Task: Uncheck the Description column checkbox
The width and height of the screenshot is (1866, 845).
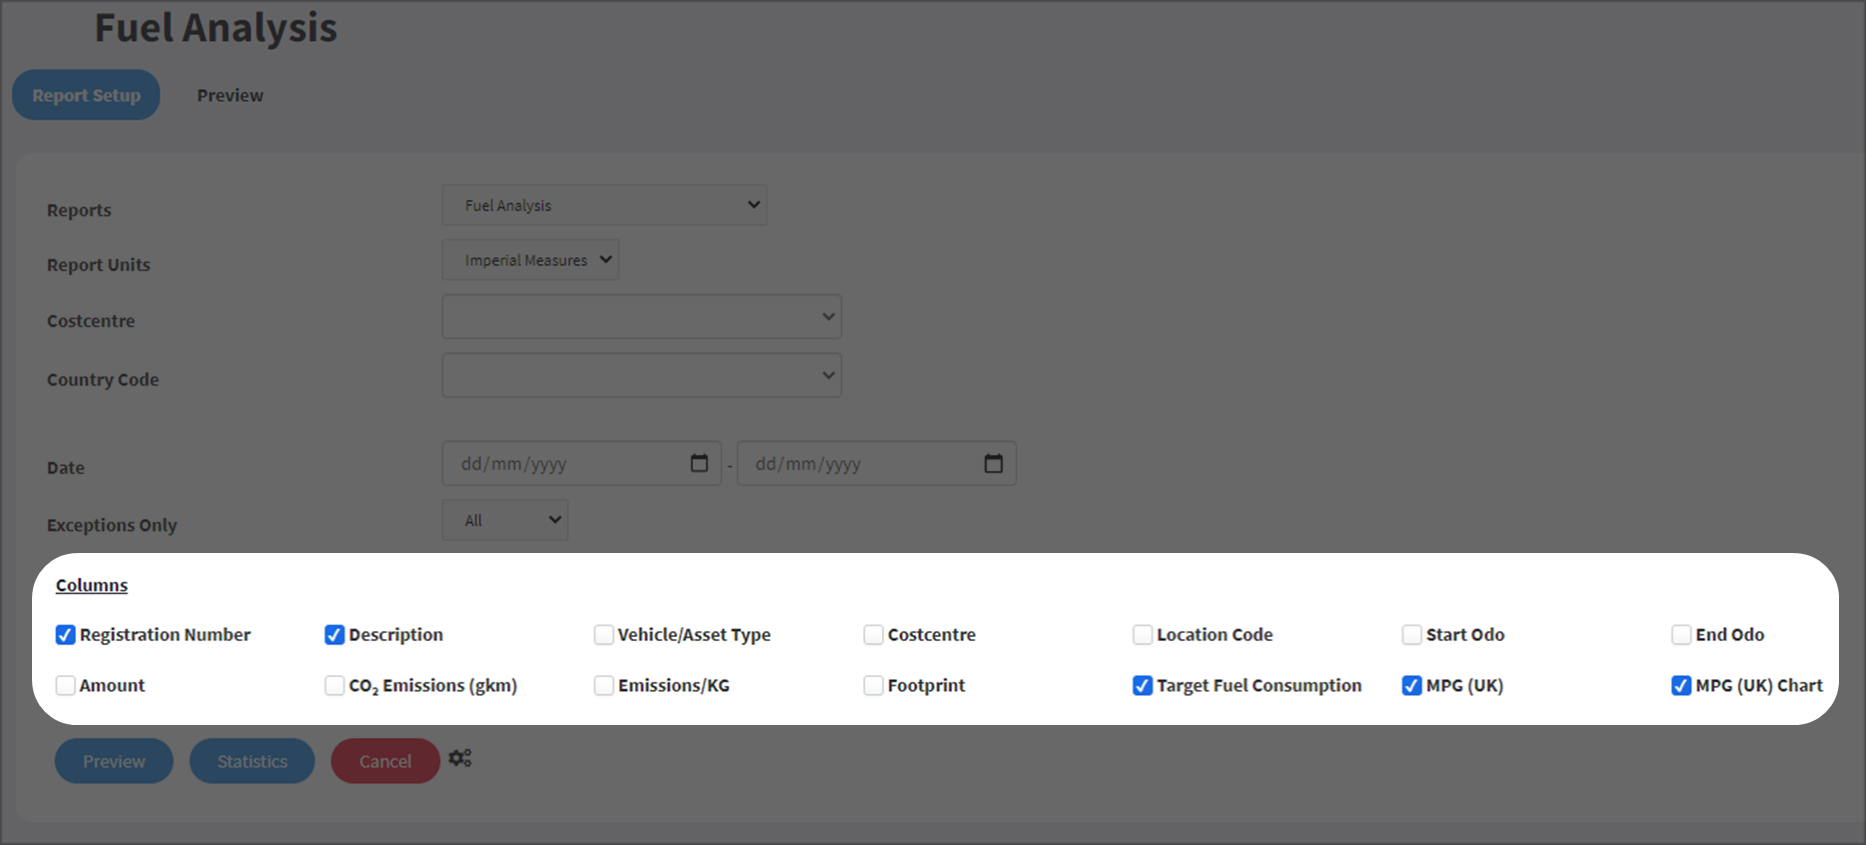Action: coord(335,635)
